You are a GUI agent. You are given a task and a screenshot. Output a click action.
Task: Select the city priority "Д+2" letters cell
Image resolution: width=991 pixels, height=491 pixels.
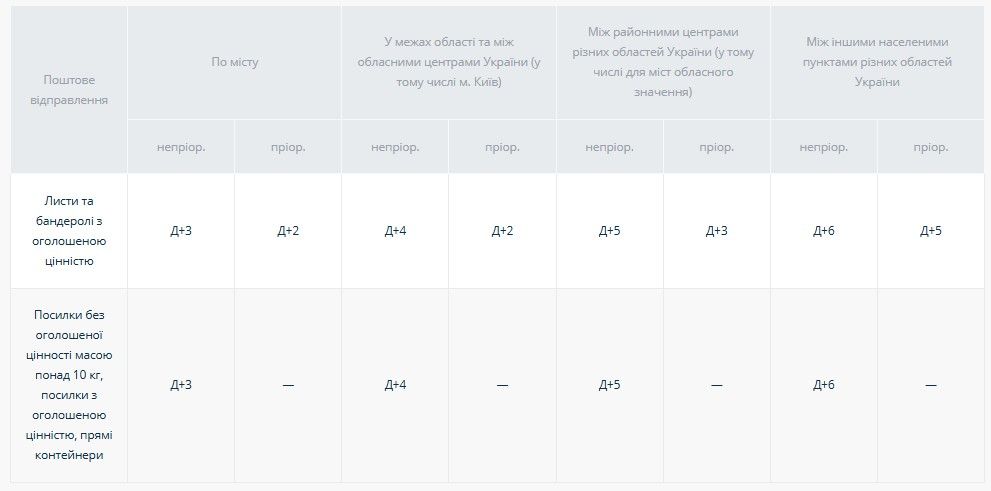(x=288, y=231)
